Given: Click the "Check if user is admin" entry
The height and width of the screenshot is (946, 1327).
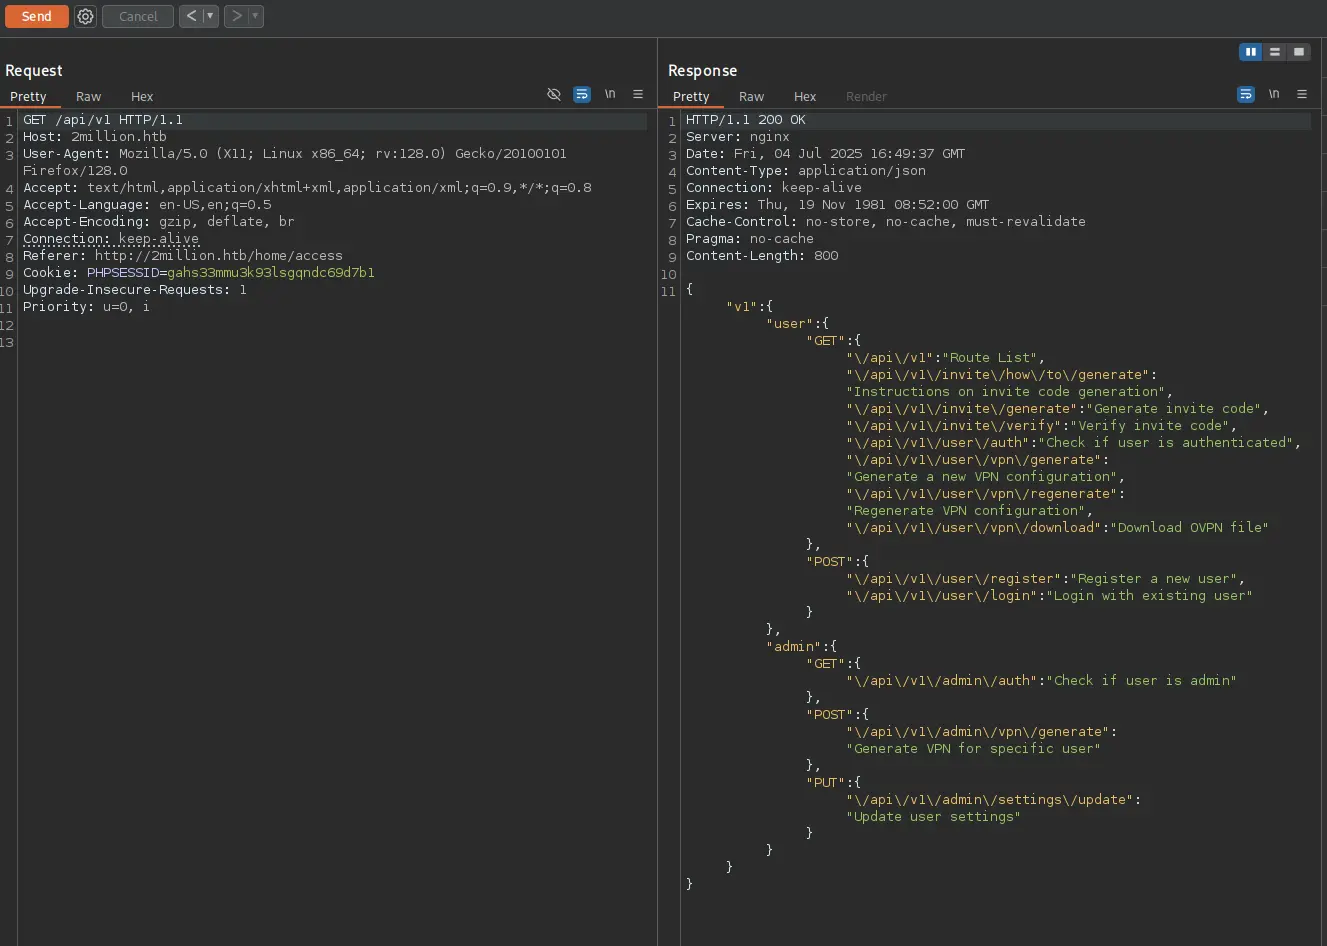Looking at the screenshot, I should (x=1142, y=681).
